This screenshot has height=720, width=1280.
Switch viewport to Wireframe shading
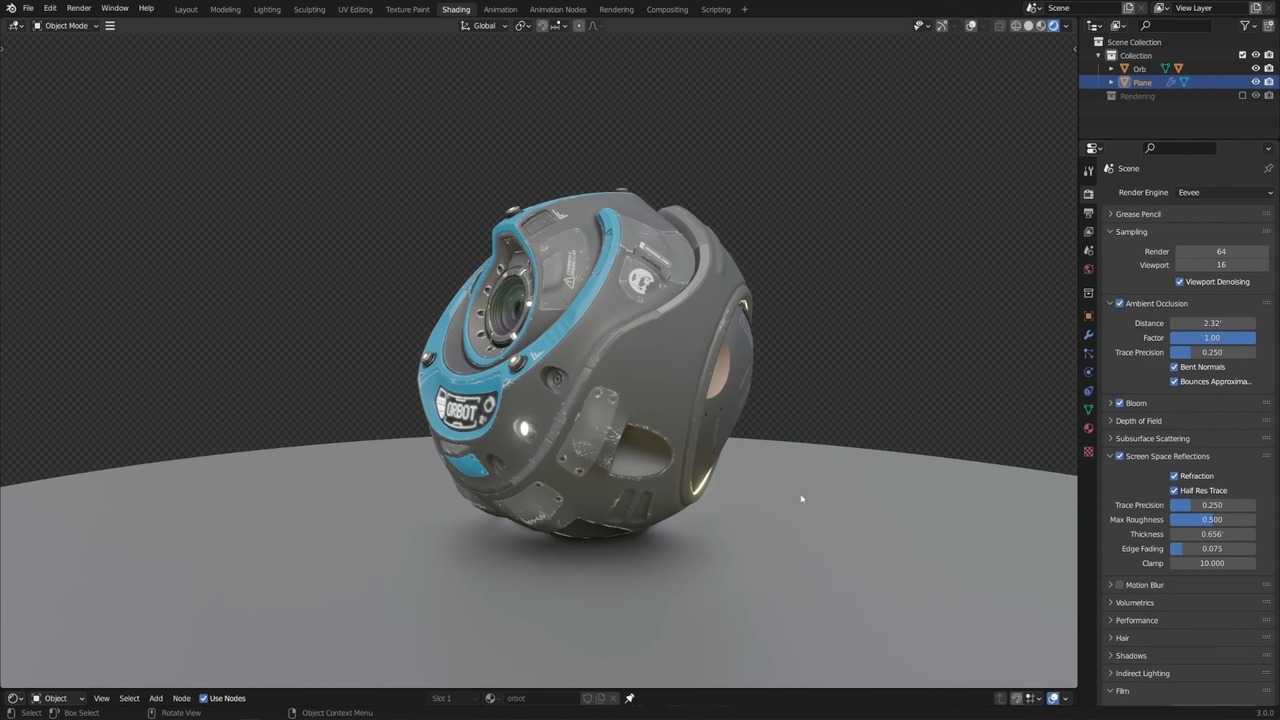point(1016,26)
